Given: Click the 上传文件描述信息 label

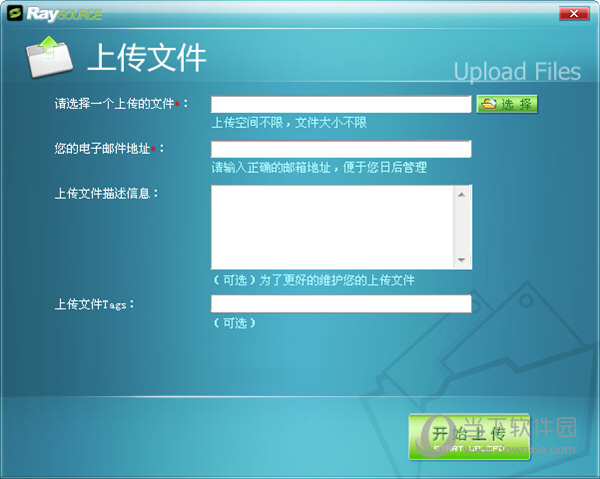Looking at the screenshot, I should tap(106, 193).
